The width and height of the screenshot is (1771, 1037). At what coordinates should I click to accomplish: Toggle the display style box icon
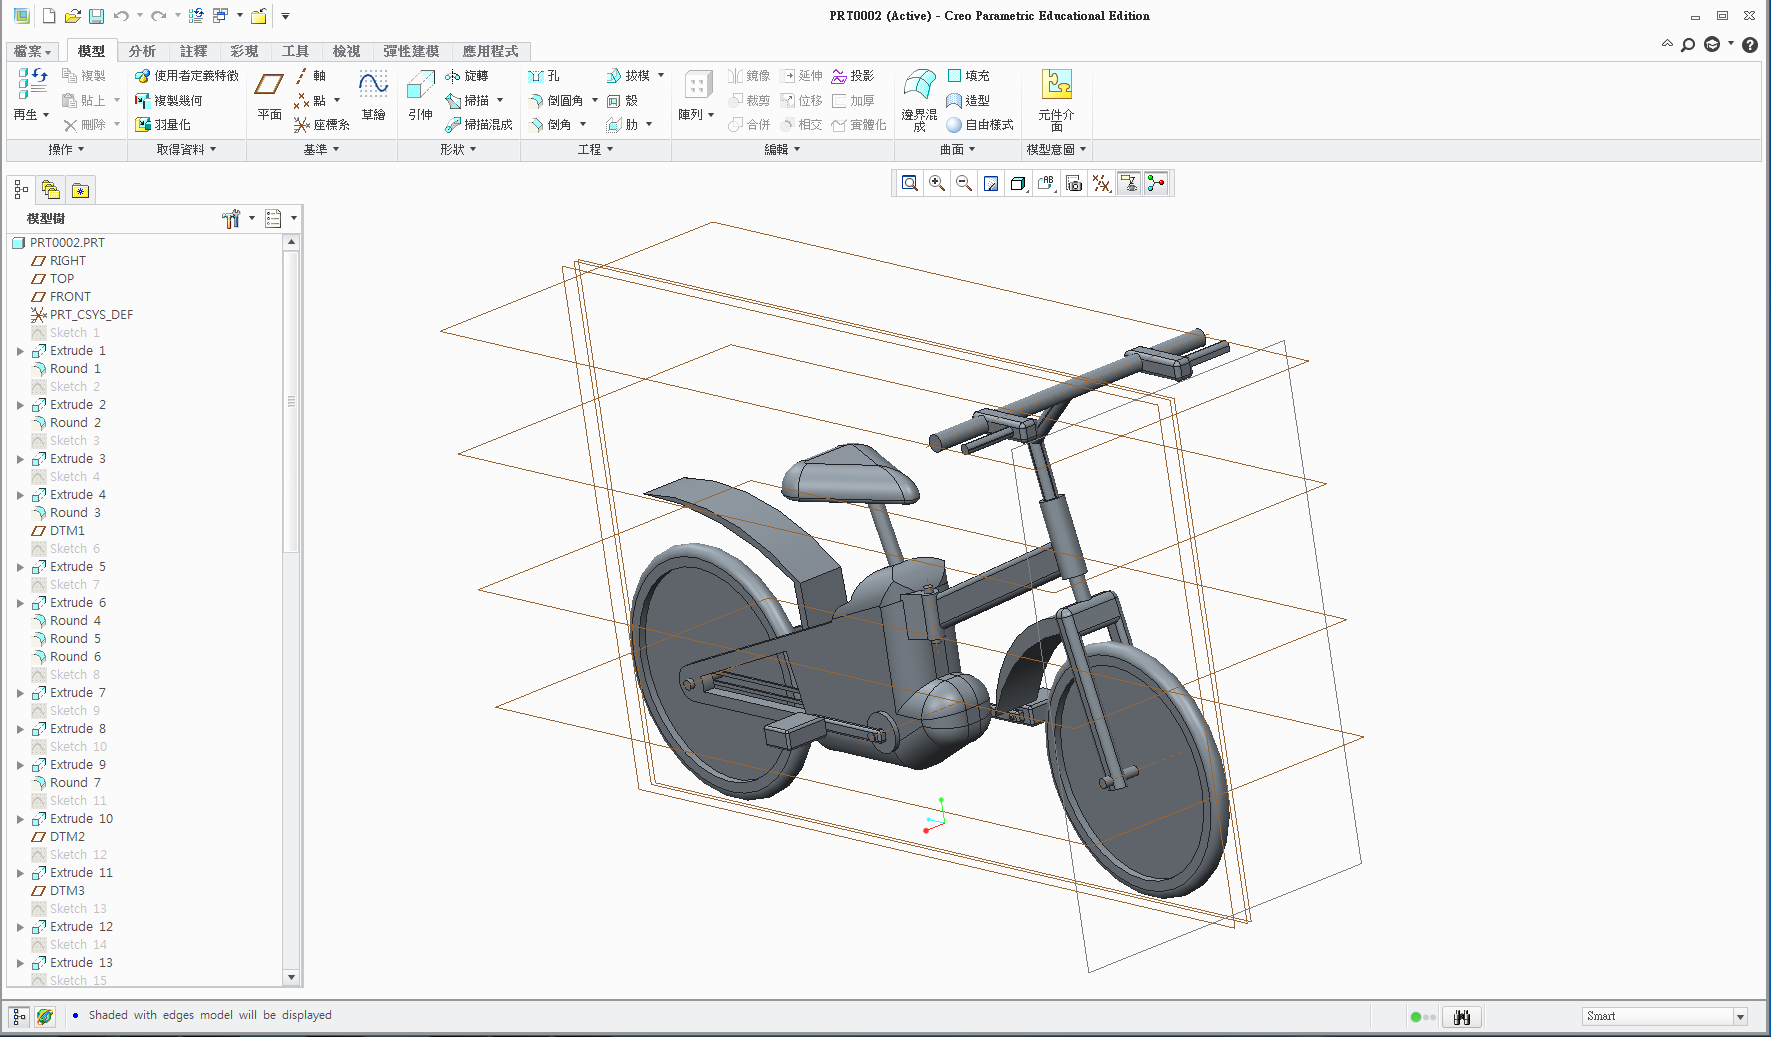[1019, 183]
